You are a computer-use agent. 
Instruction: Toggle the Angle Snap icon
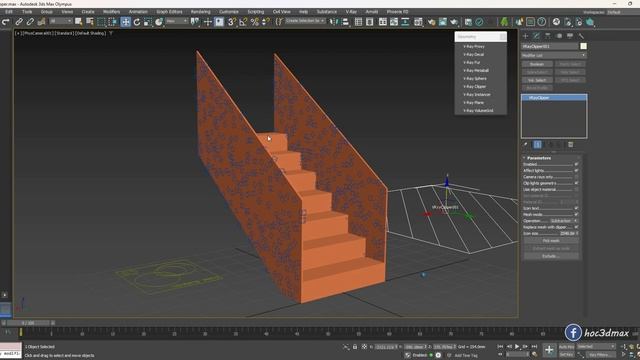(243, 22)
